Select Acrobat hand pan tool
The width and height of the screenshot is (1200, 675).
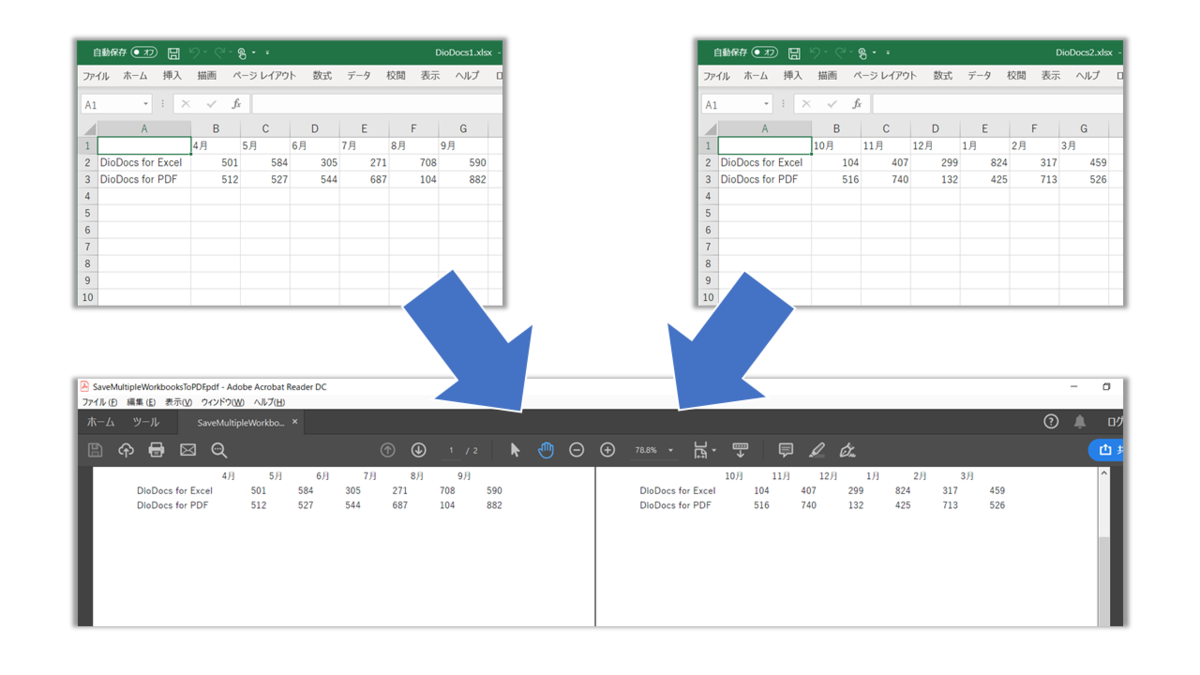coord(546,450)
